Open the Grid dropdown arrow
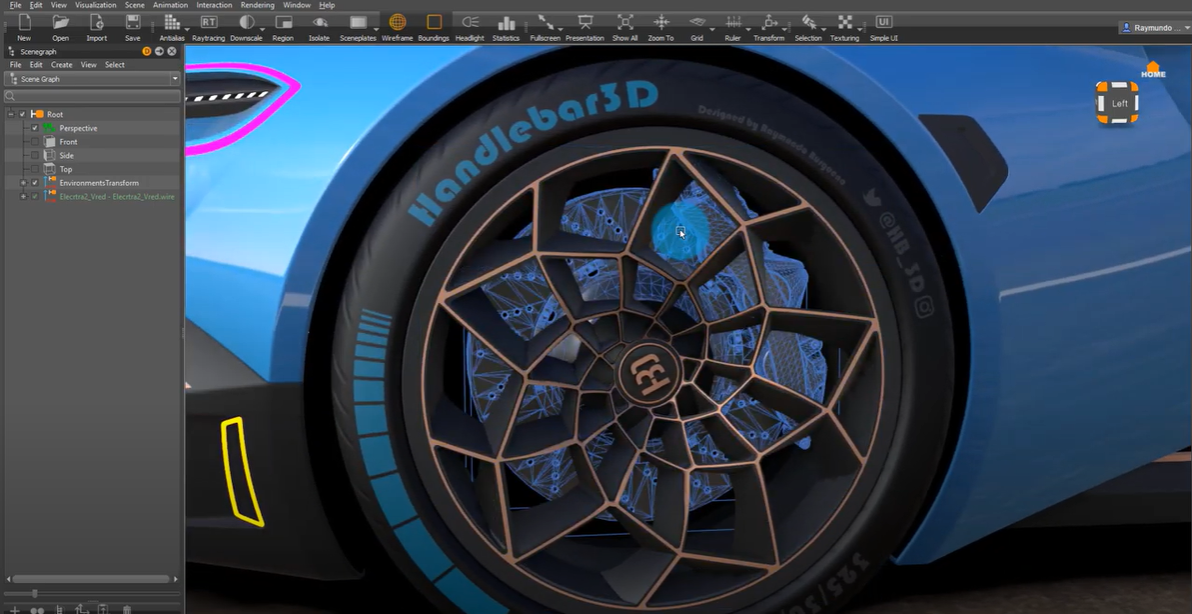 tap(712, 30)
